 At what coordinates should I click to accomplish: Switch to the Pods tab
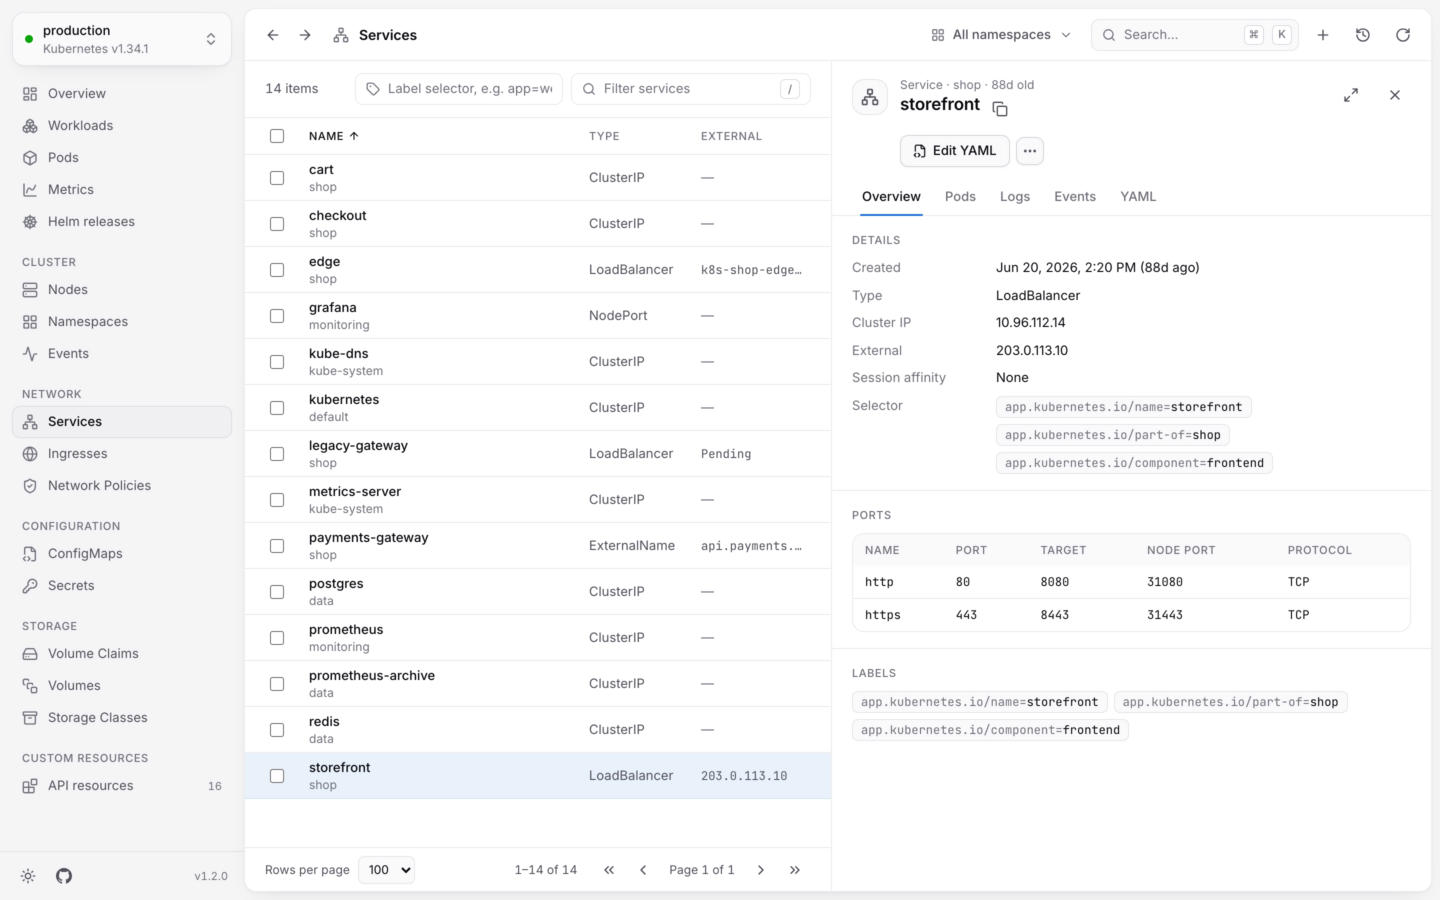[960, 197]
